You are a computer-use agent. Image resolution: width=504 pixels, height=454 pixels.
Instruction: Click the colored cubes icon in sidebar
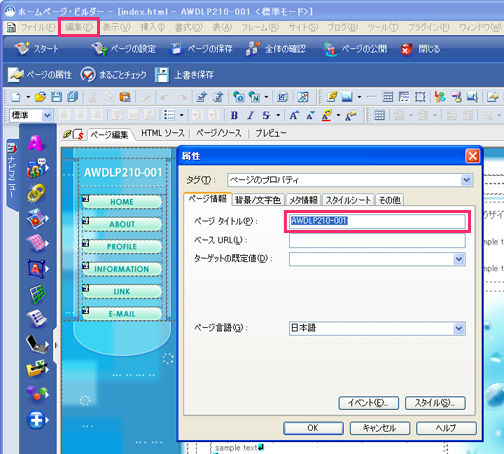click(37, 394)
